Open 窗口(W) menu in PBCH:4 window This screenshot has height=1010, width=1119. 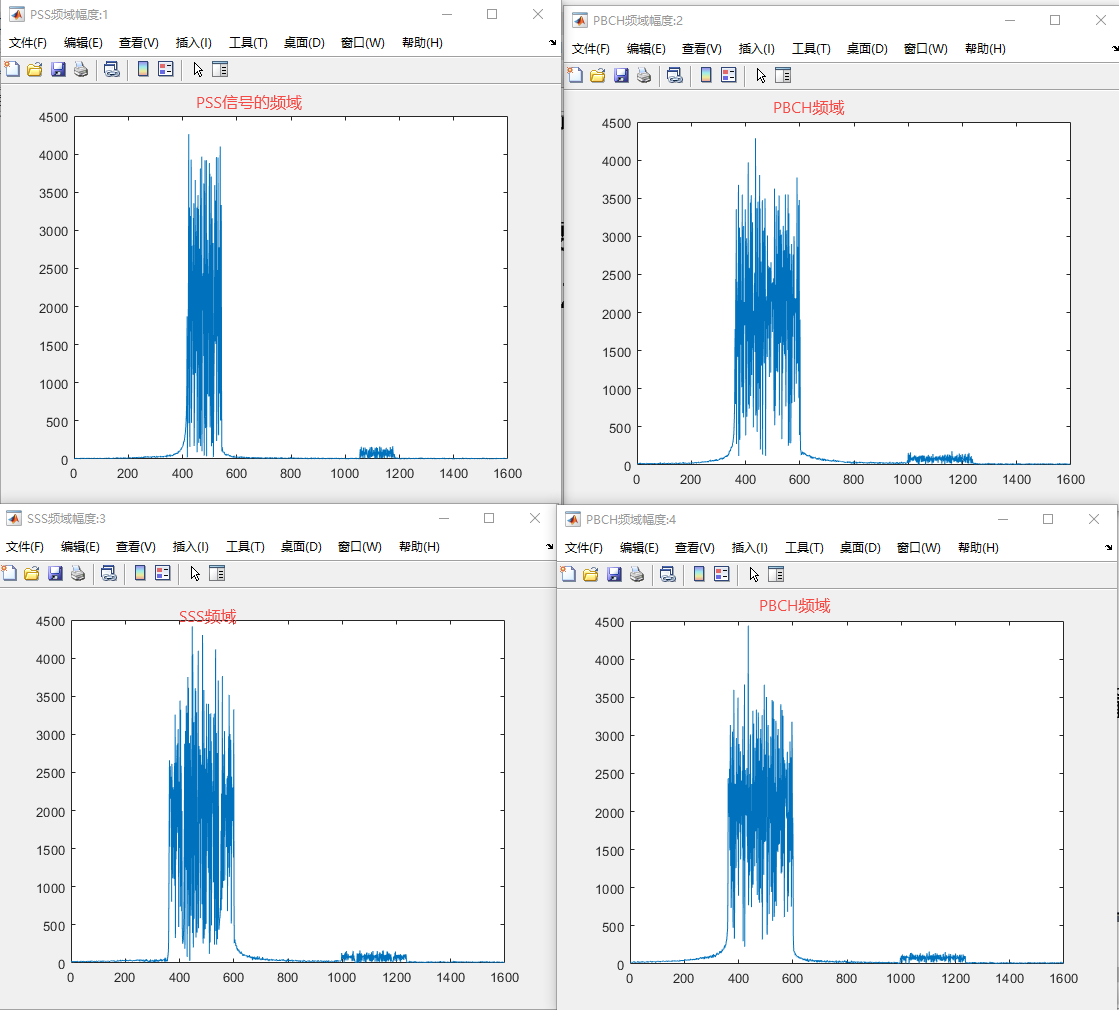[918, 547]
